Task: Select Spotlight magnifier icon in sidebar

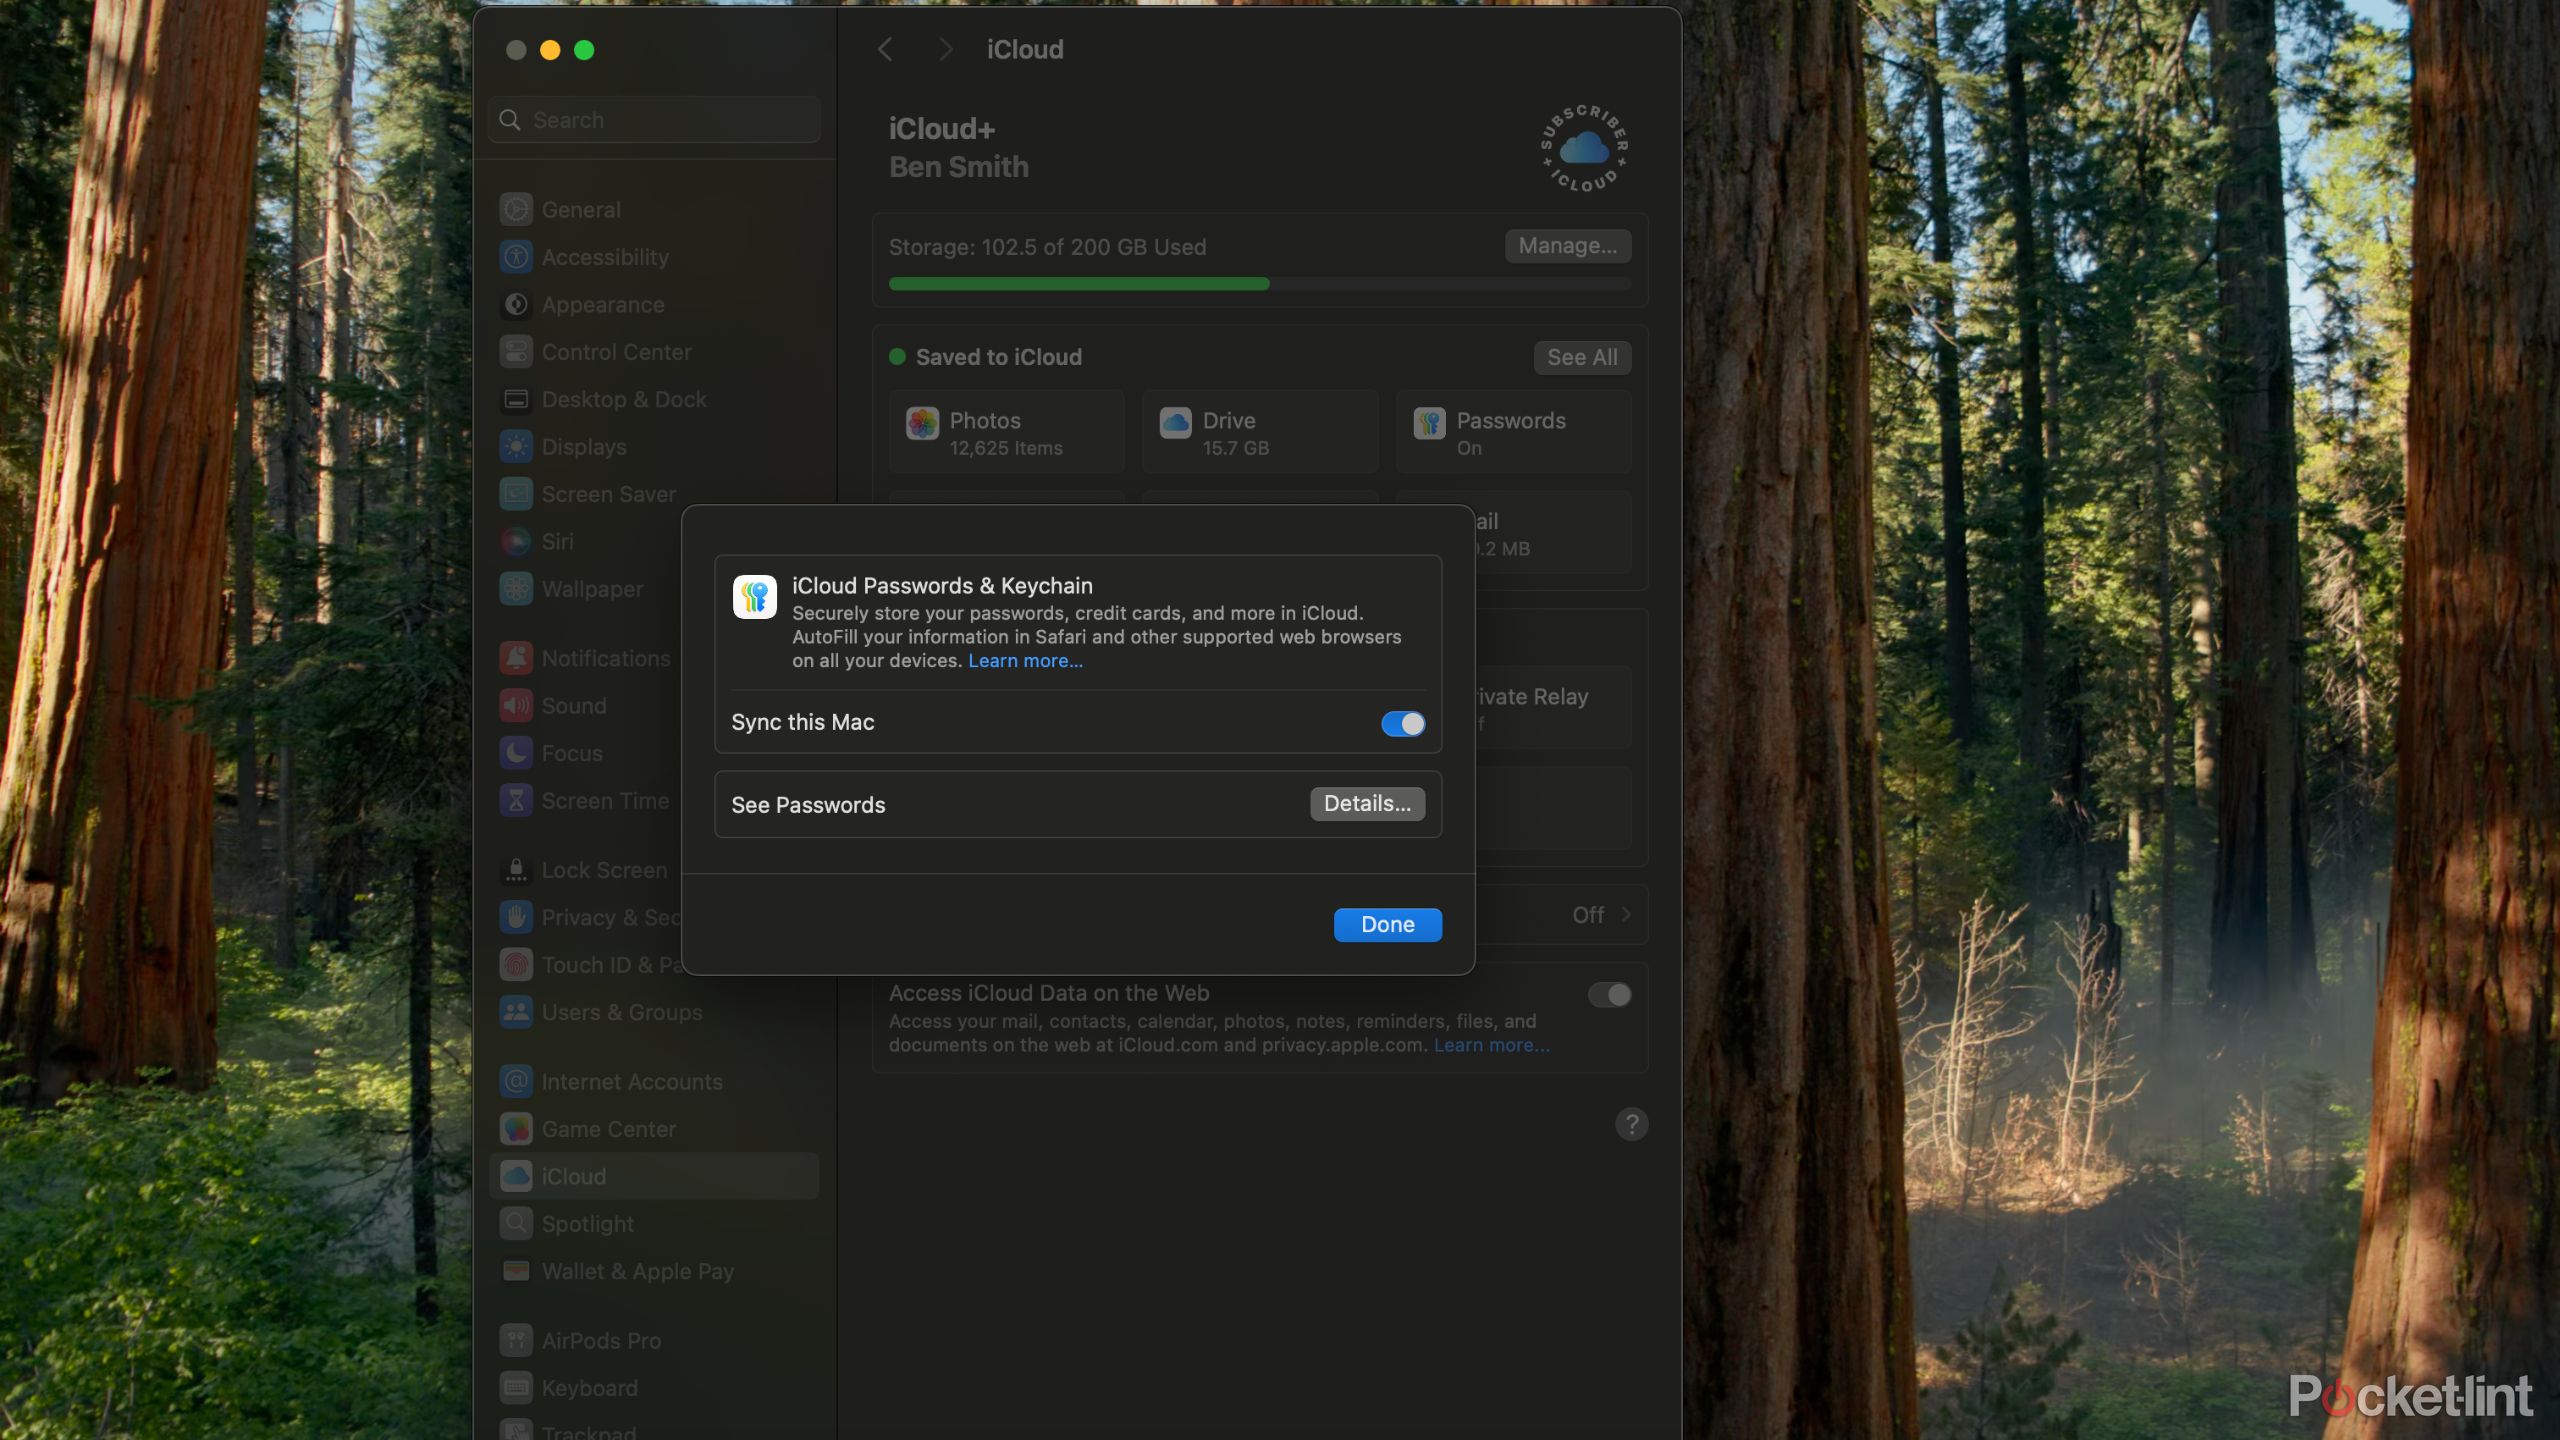Action: 516,1224
